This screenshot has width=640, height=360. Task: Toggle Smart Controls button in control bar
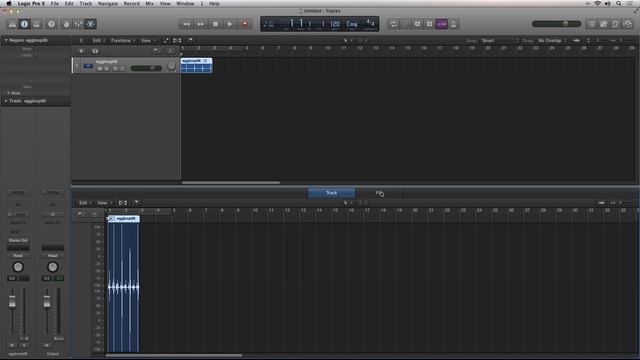point(66,24)
